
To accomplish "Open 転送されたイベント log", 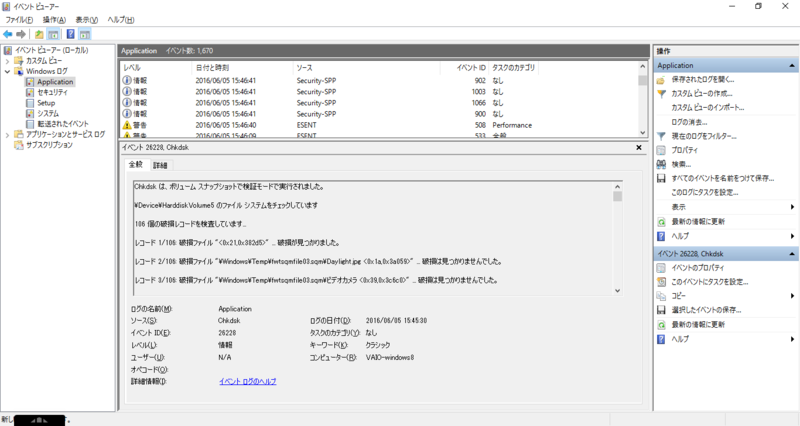I will 63,124.
